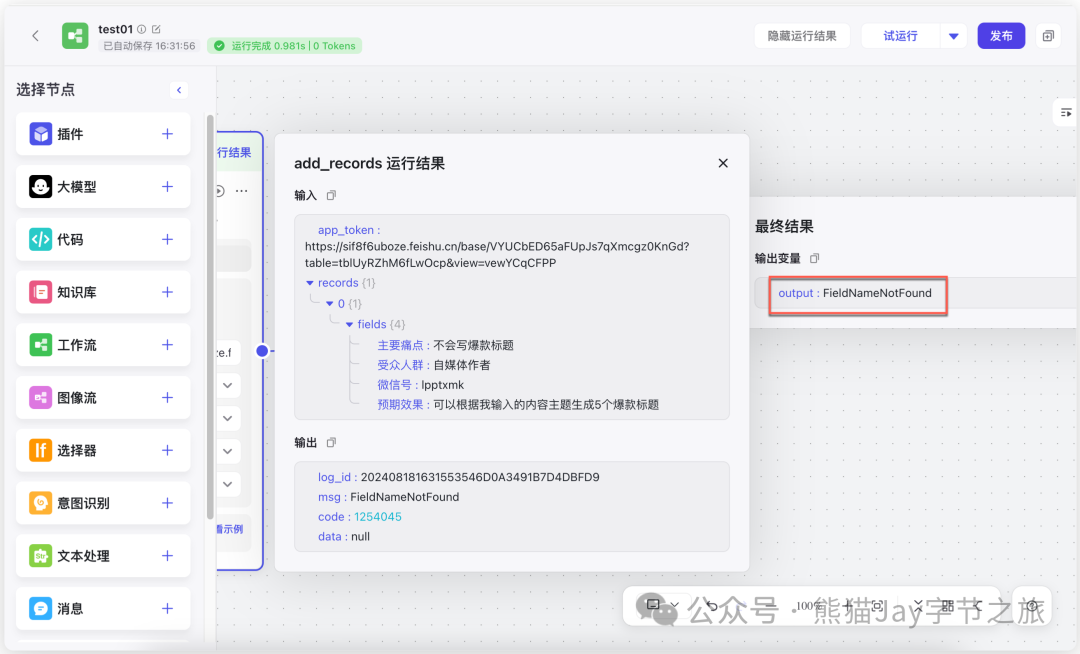Viewport: 1080px width, 654px height.
Task: Collapse the 选择节点 panel
Action: coord(179,90)
